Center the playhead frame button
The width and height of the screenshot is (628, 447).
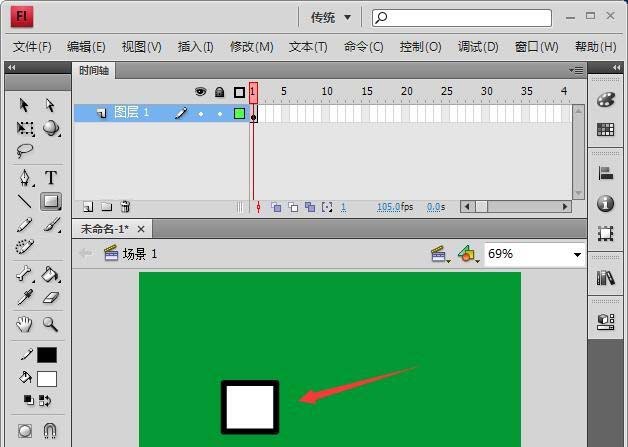[258, 207]
